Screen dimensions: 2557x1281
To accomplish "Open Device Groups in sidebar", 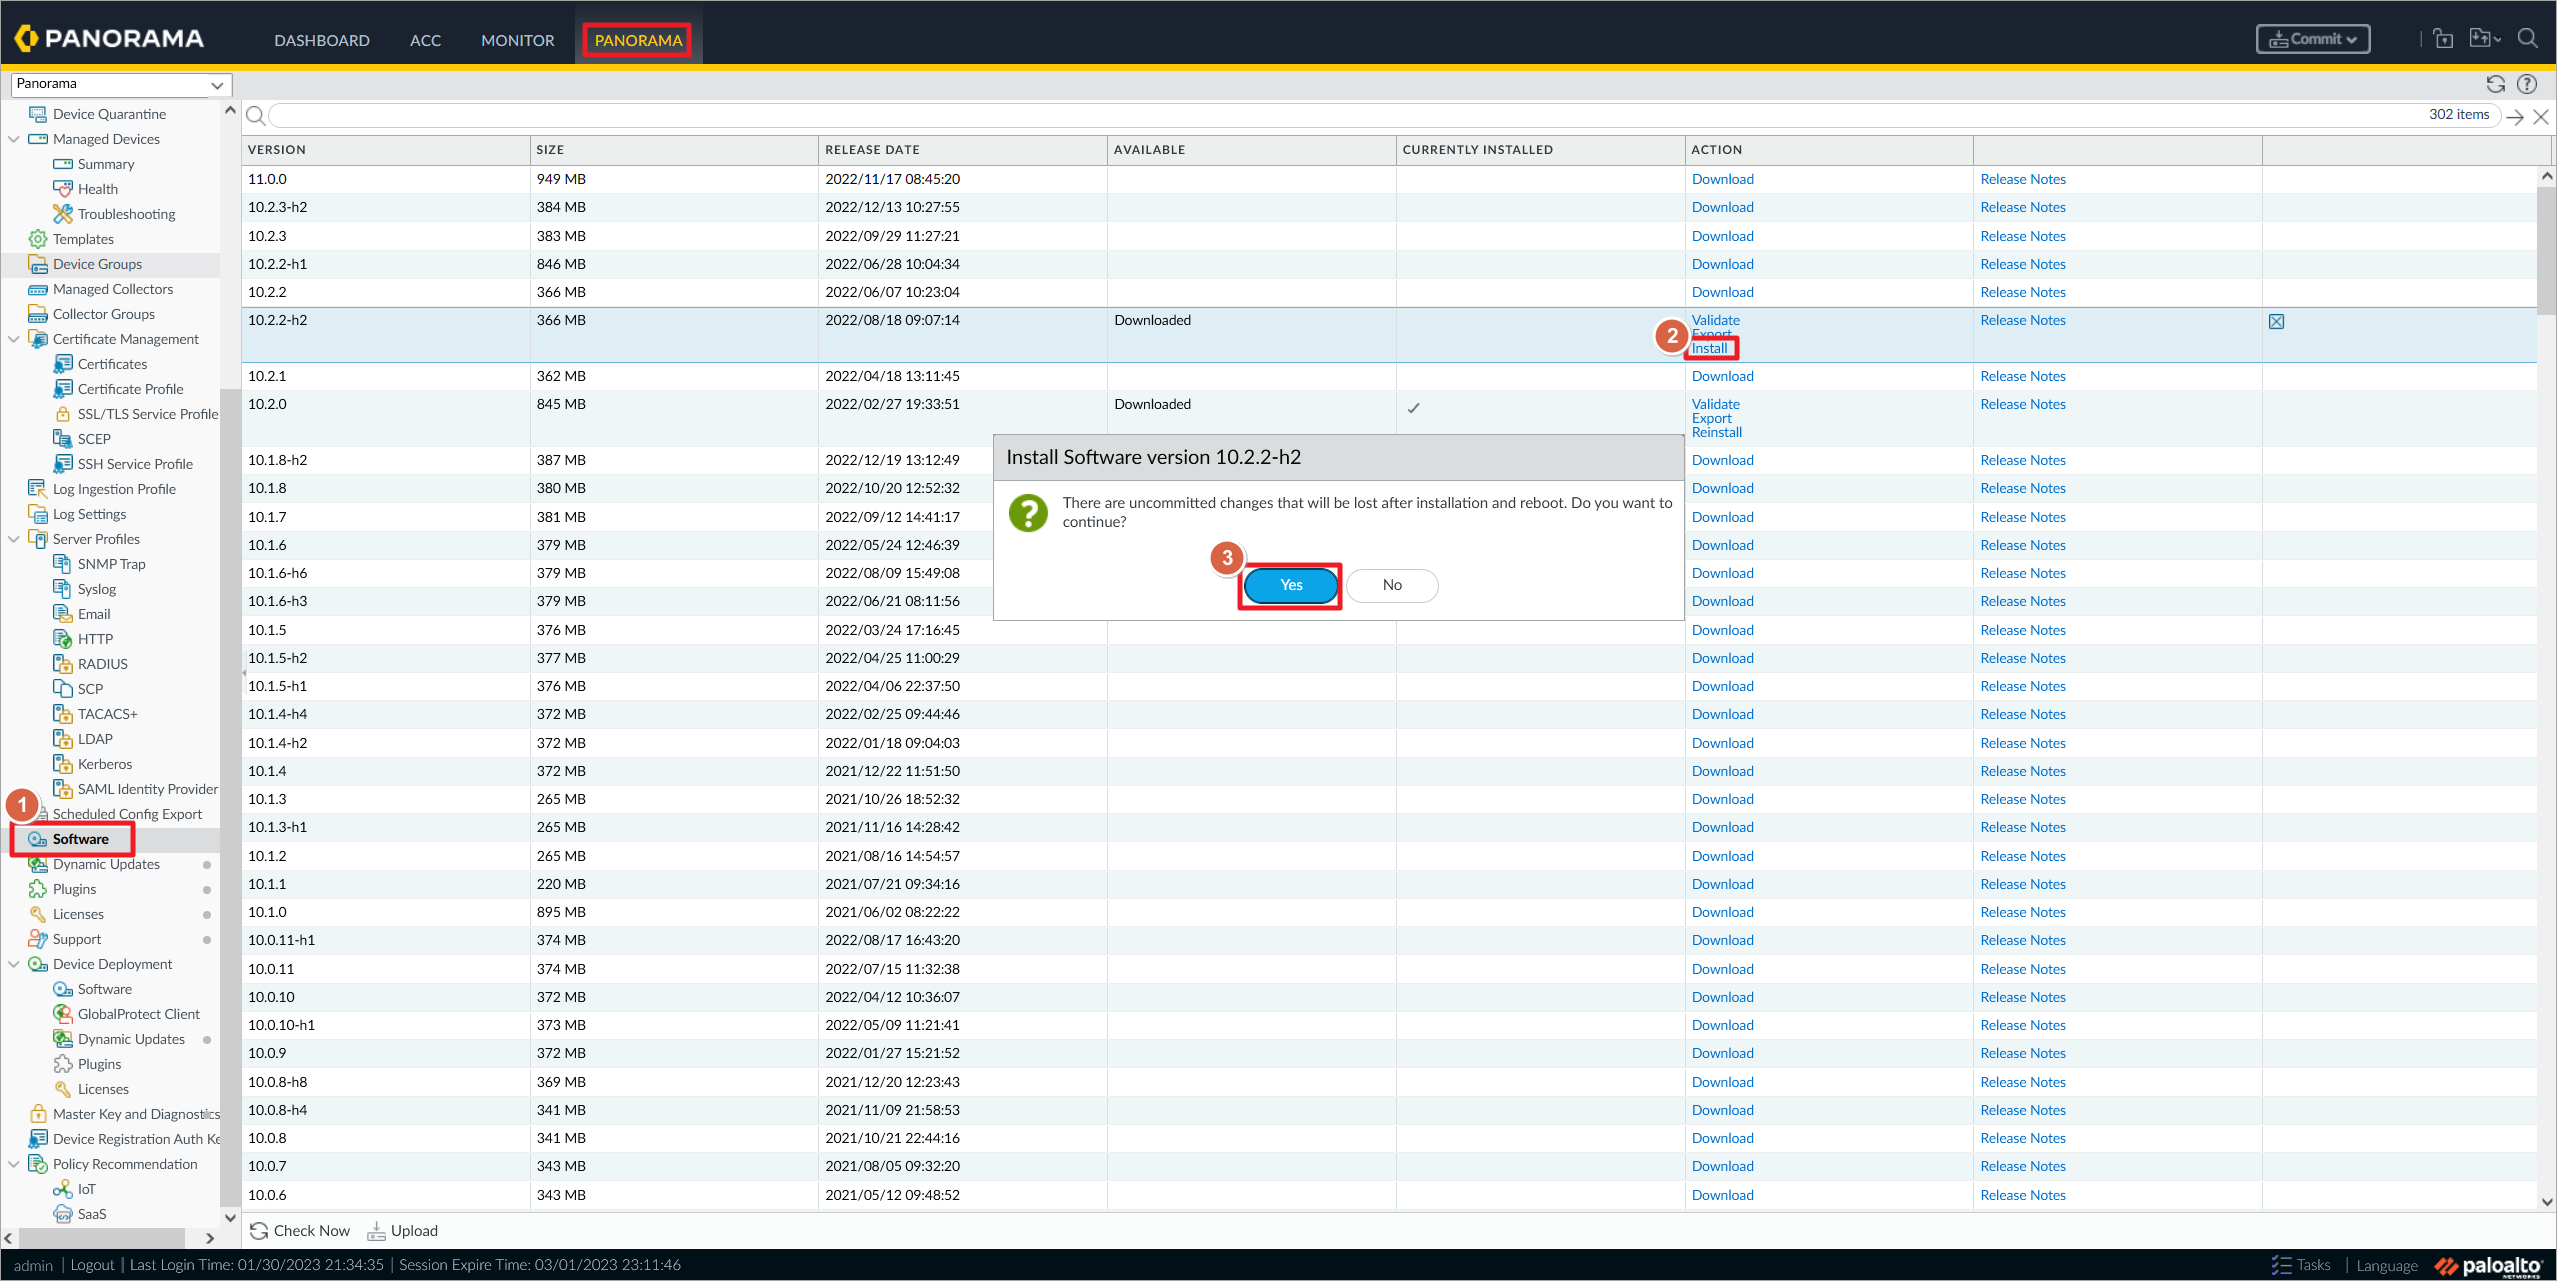I will tap(97, 264).
